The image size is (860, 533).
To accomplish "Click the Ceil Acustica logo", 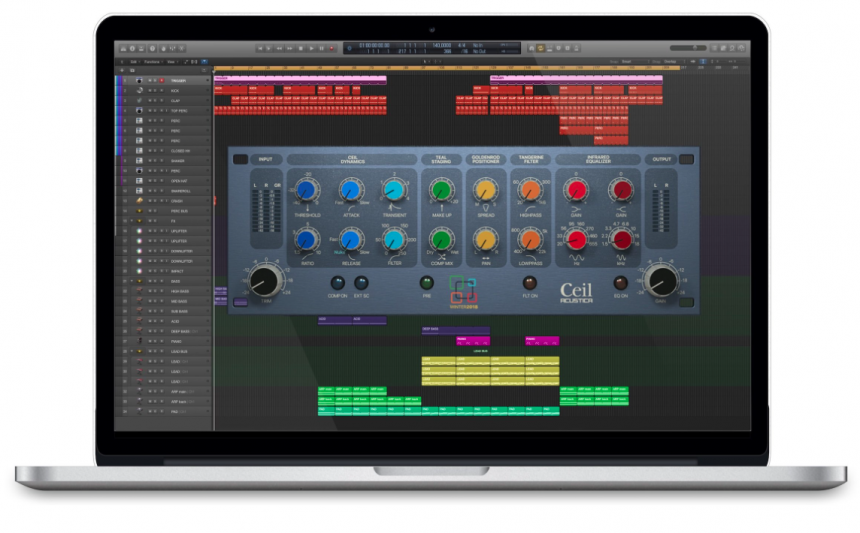I will [576, 293].
